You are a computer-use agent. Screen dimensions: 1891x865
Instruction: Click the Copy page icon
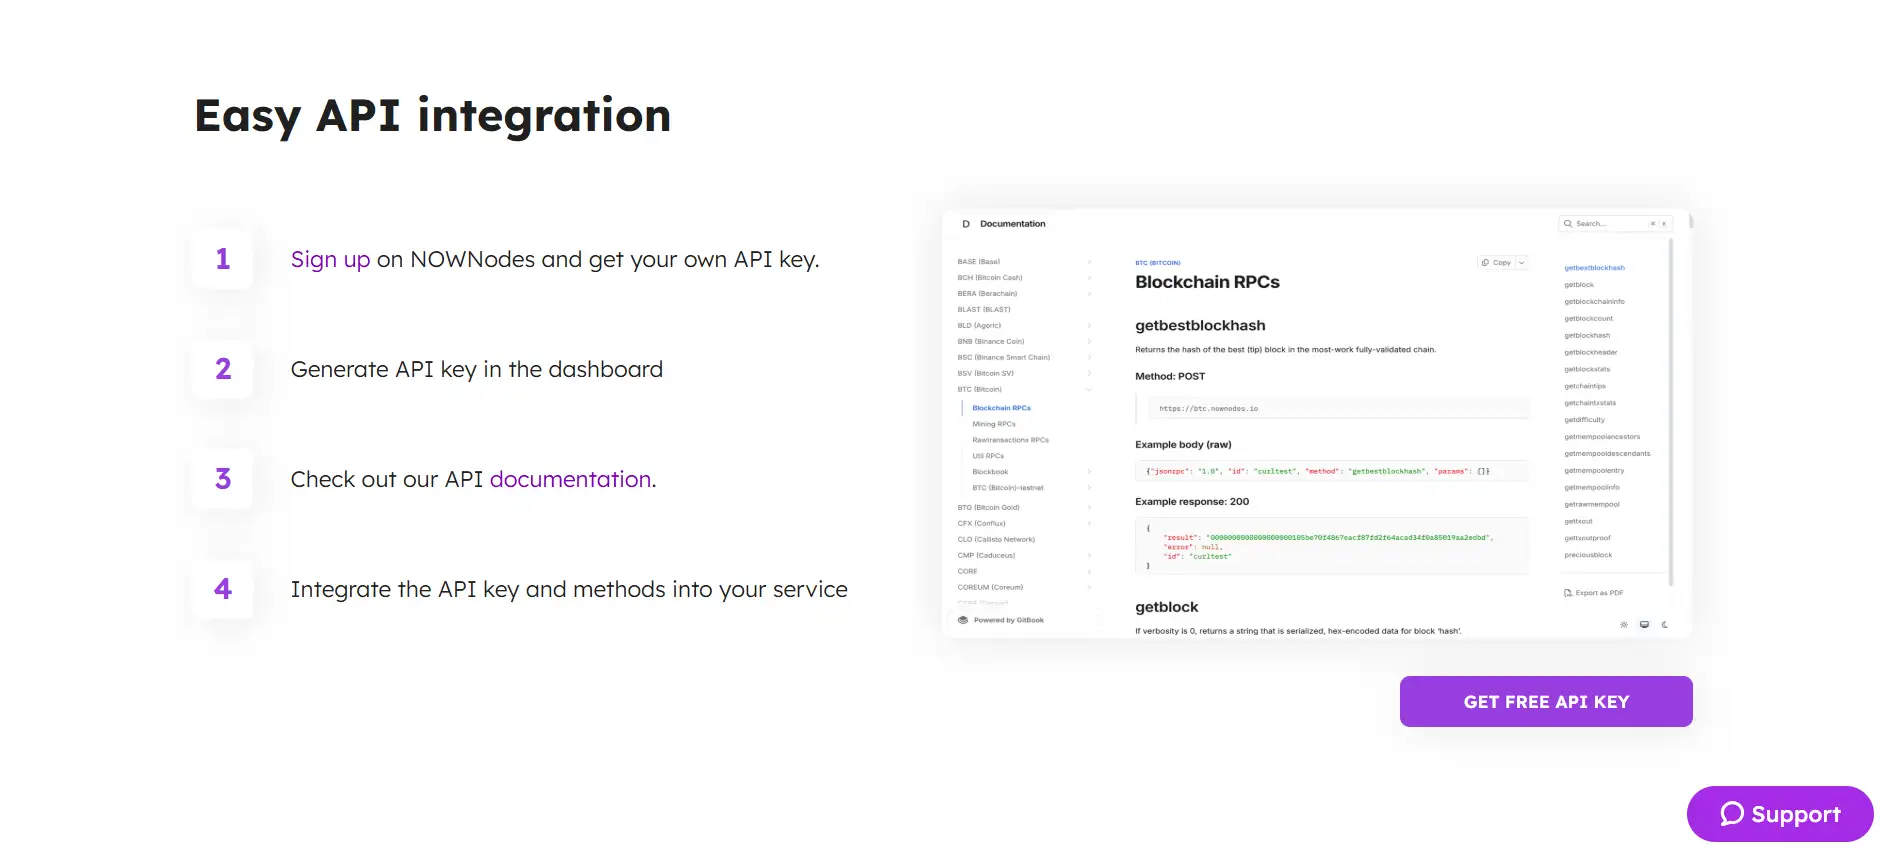point(1485,263)
